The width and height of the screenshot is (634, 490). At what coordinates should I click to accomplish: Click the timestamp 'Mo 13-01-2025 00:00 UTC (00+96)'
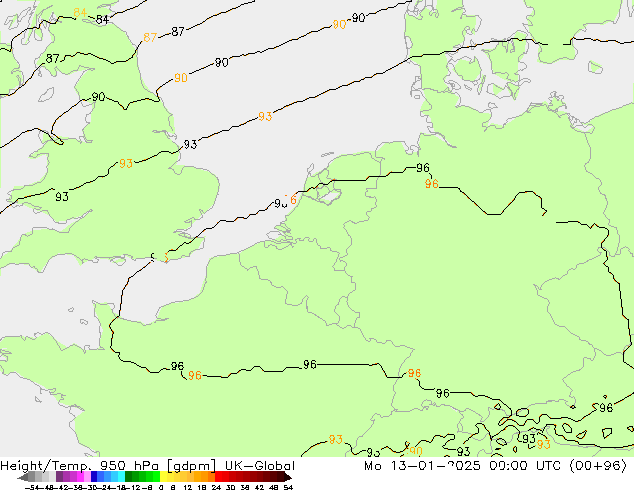coord(495,465)
